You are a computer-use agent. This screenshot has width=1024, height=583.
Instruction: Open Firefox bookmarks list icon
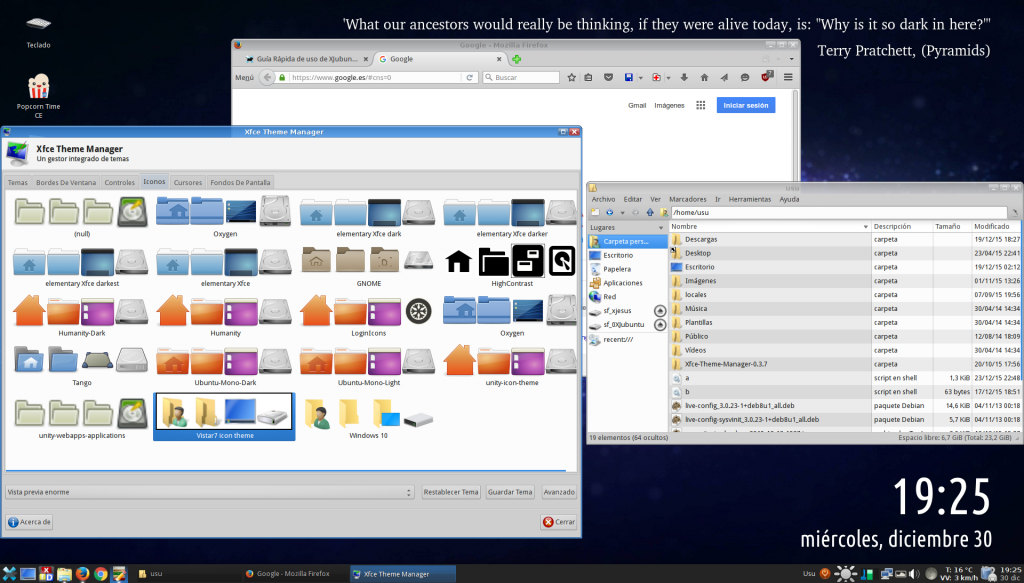pos(588,77)
